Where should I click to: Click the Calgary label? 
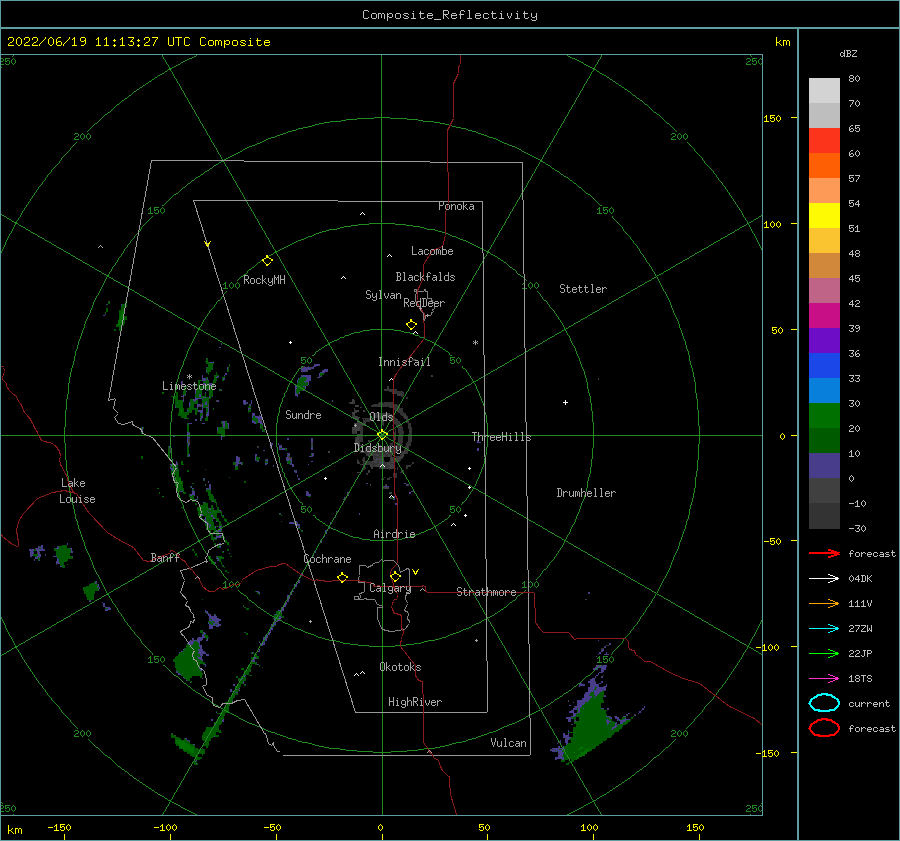point(390,588)
